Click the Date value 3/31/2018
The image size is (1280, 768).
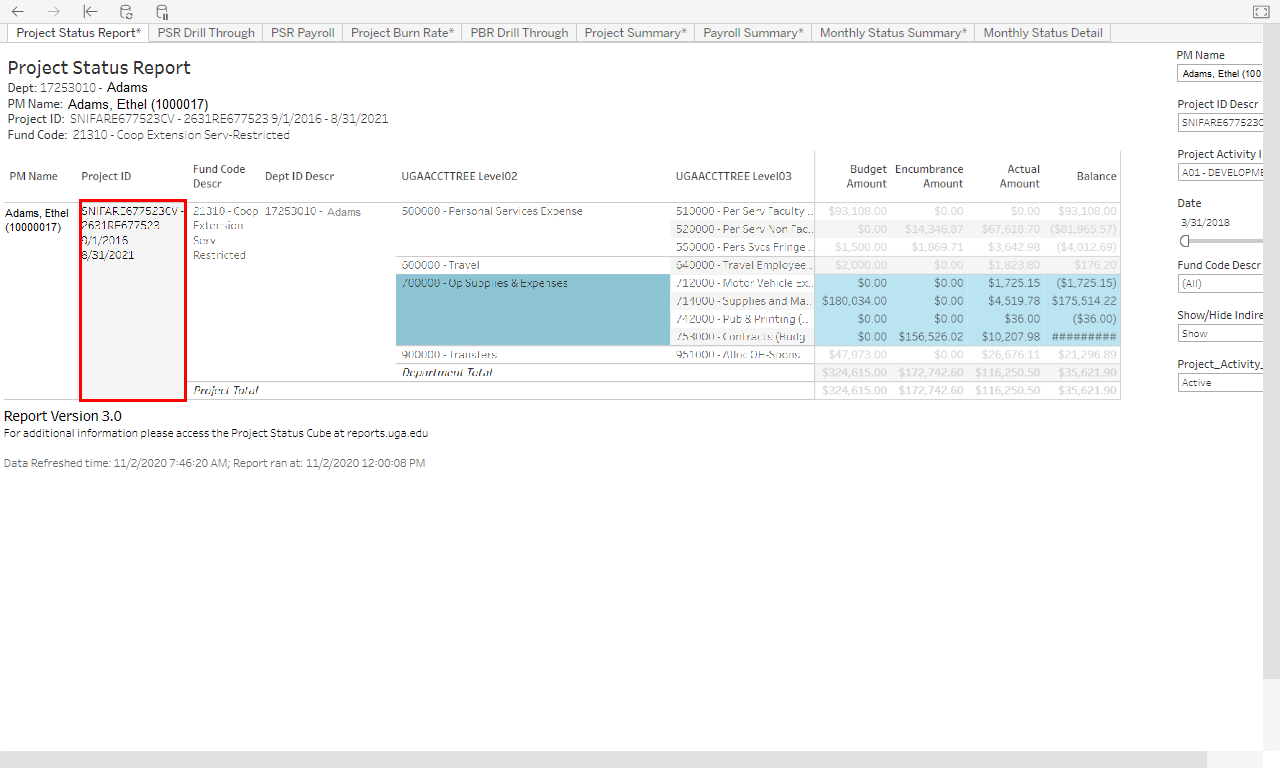tap(1205, 222)
